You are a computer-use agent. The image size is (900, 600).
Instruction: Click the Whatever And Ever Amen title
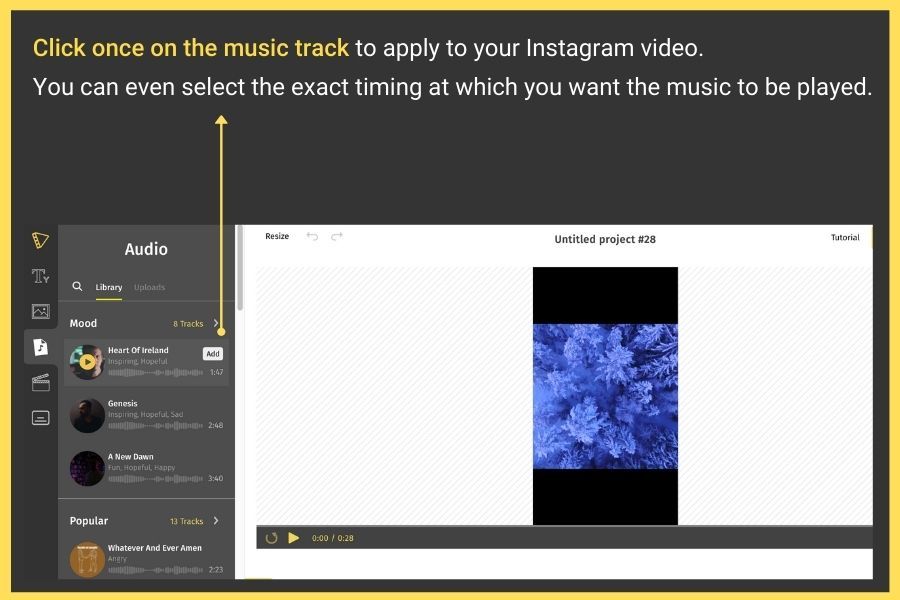point(154,548)
